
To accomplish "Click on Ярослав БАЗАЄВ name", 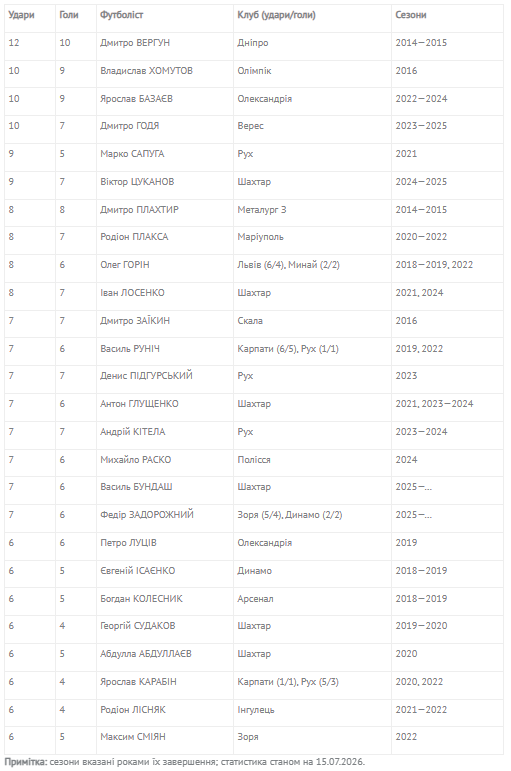I will click(136, 99).
